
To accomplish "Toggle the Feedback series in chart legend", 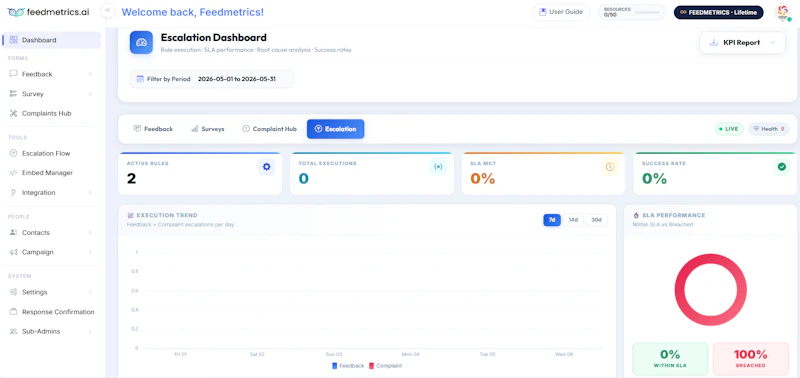I will (348, 366).
